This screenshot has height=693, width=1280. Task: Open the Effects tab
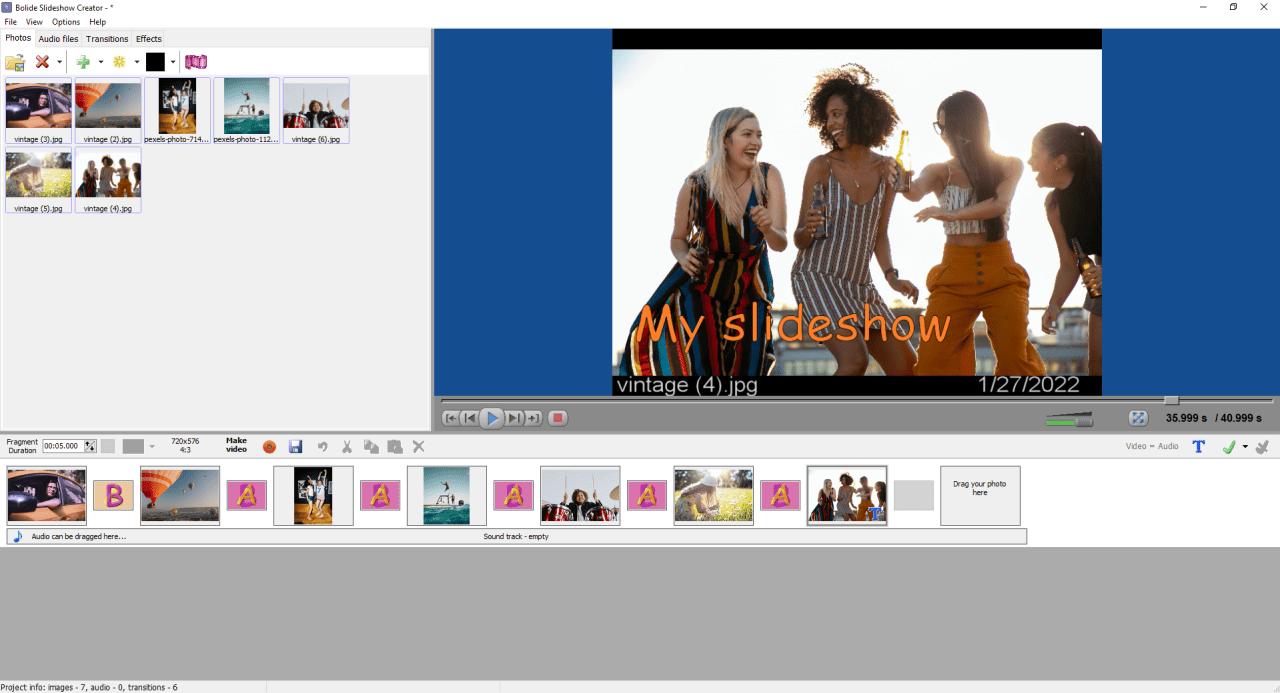pos(149,39)
